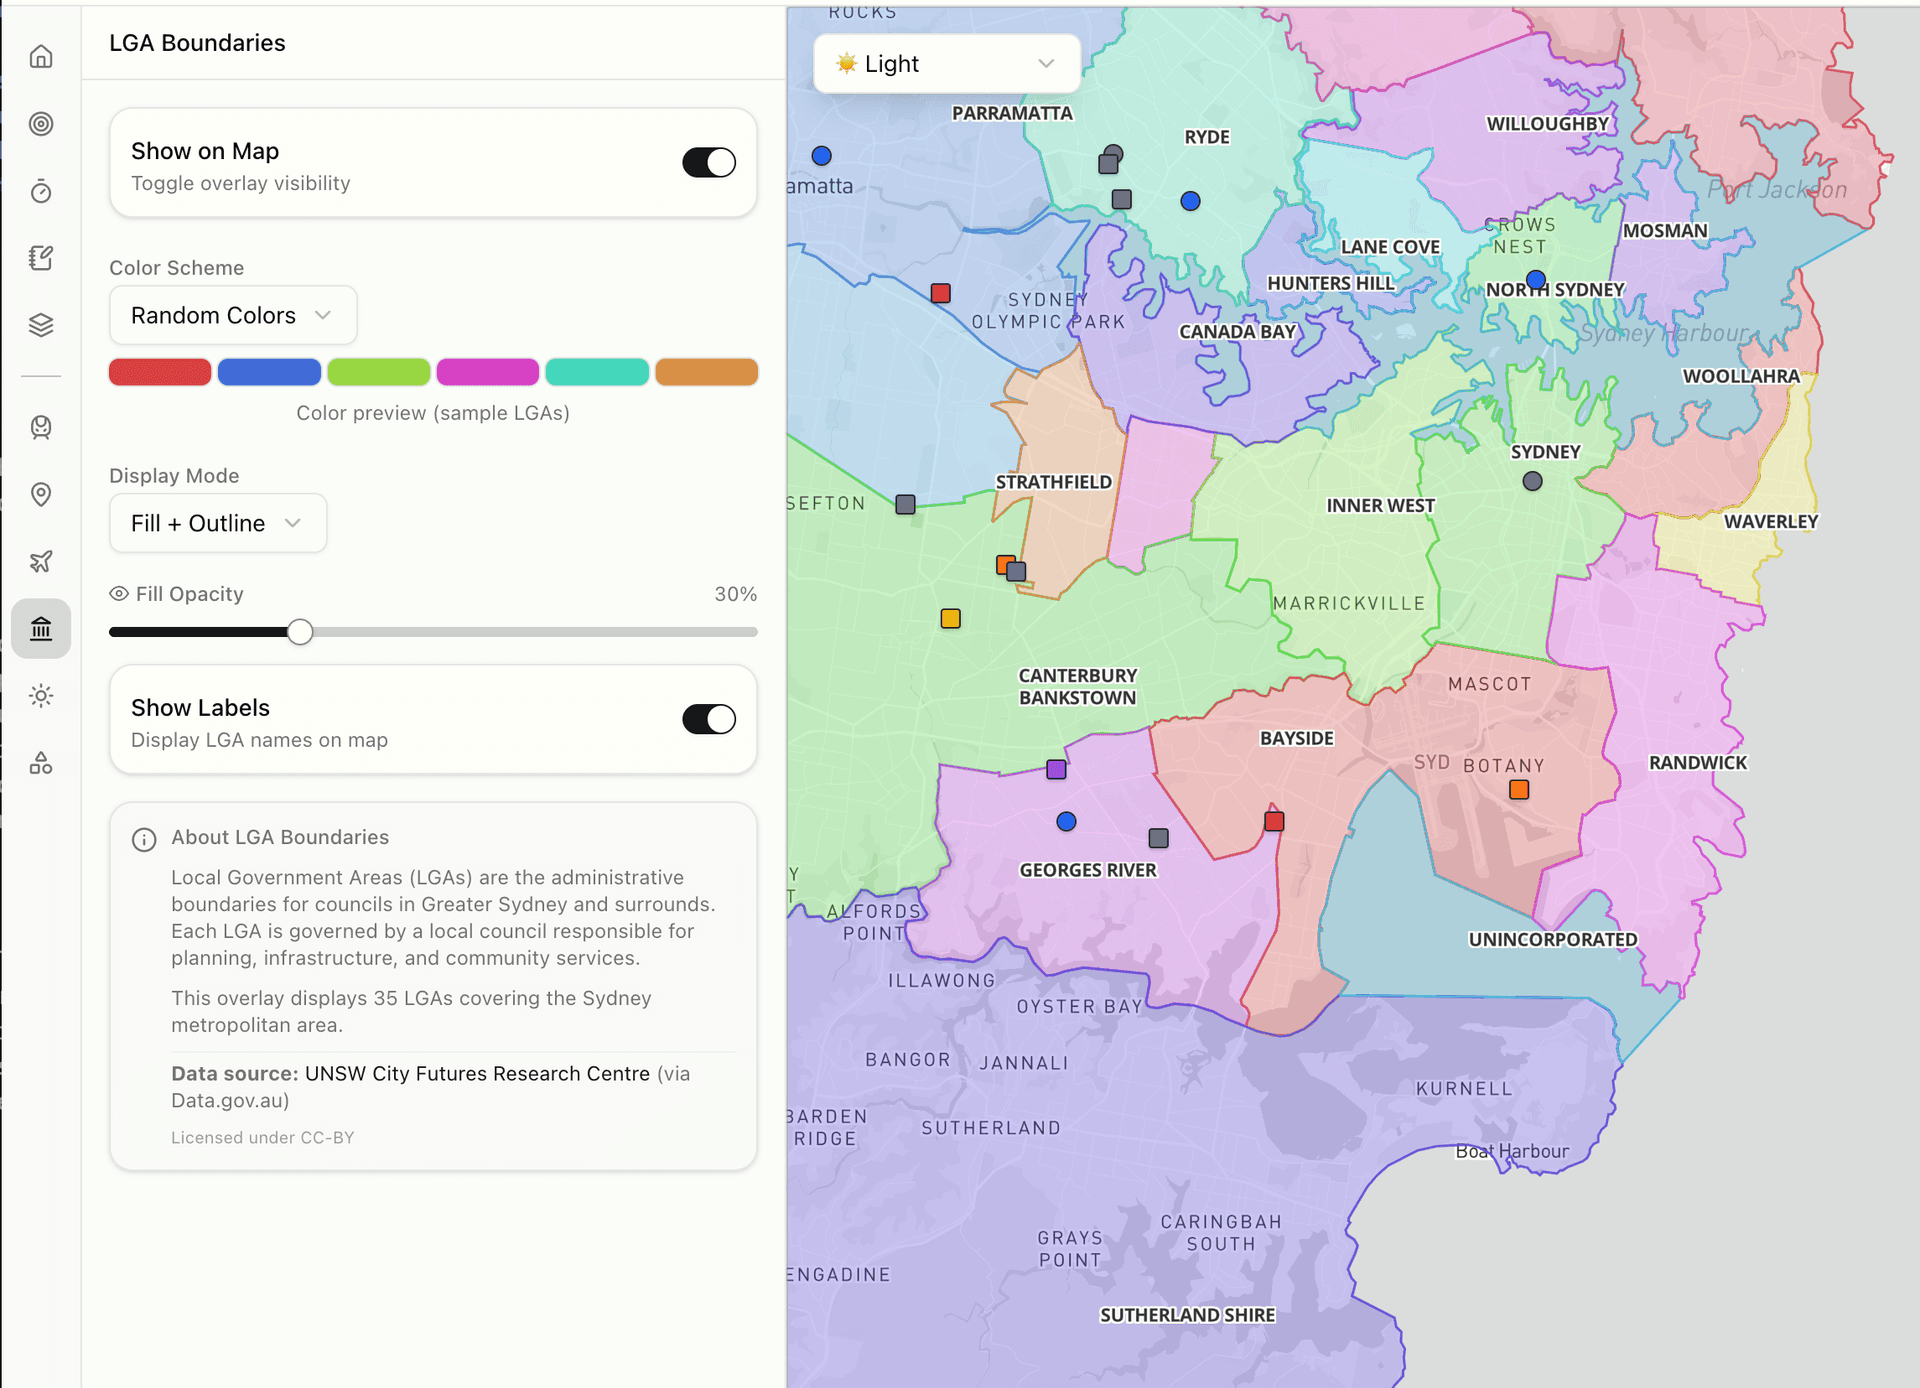Select the bank LGA Boundaries sidebar tab

click(41, 629)
